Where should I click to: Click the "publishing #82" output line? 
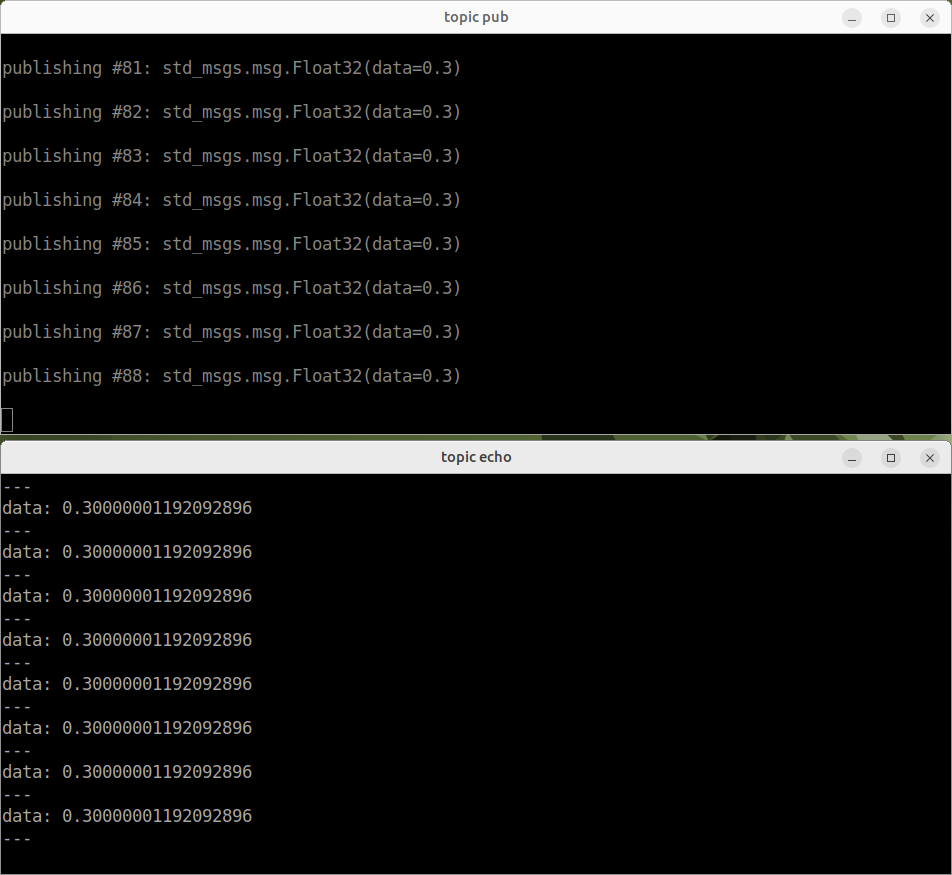coord(231,112)
